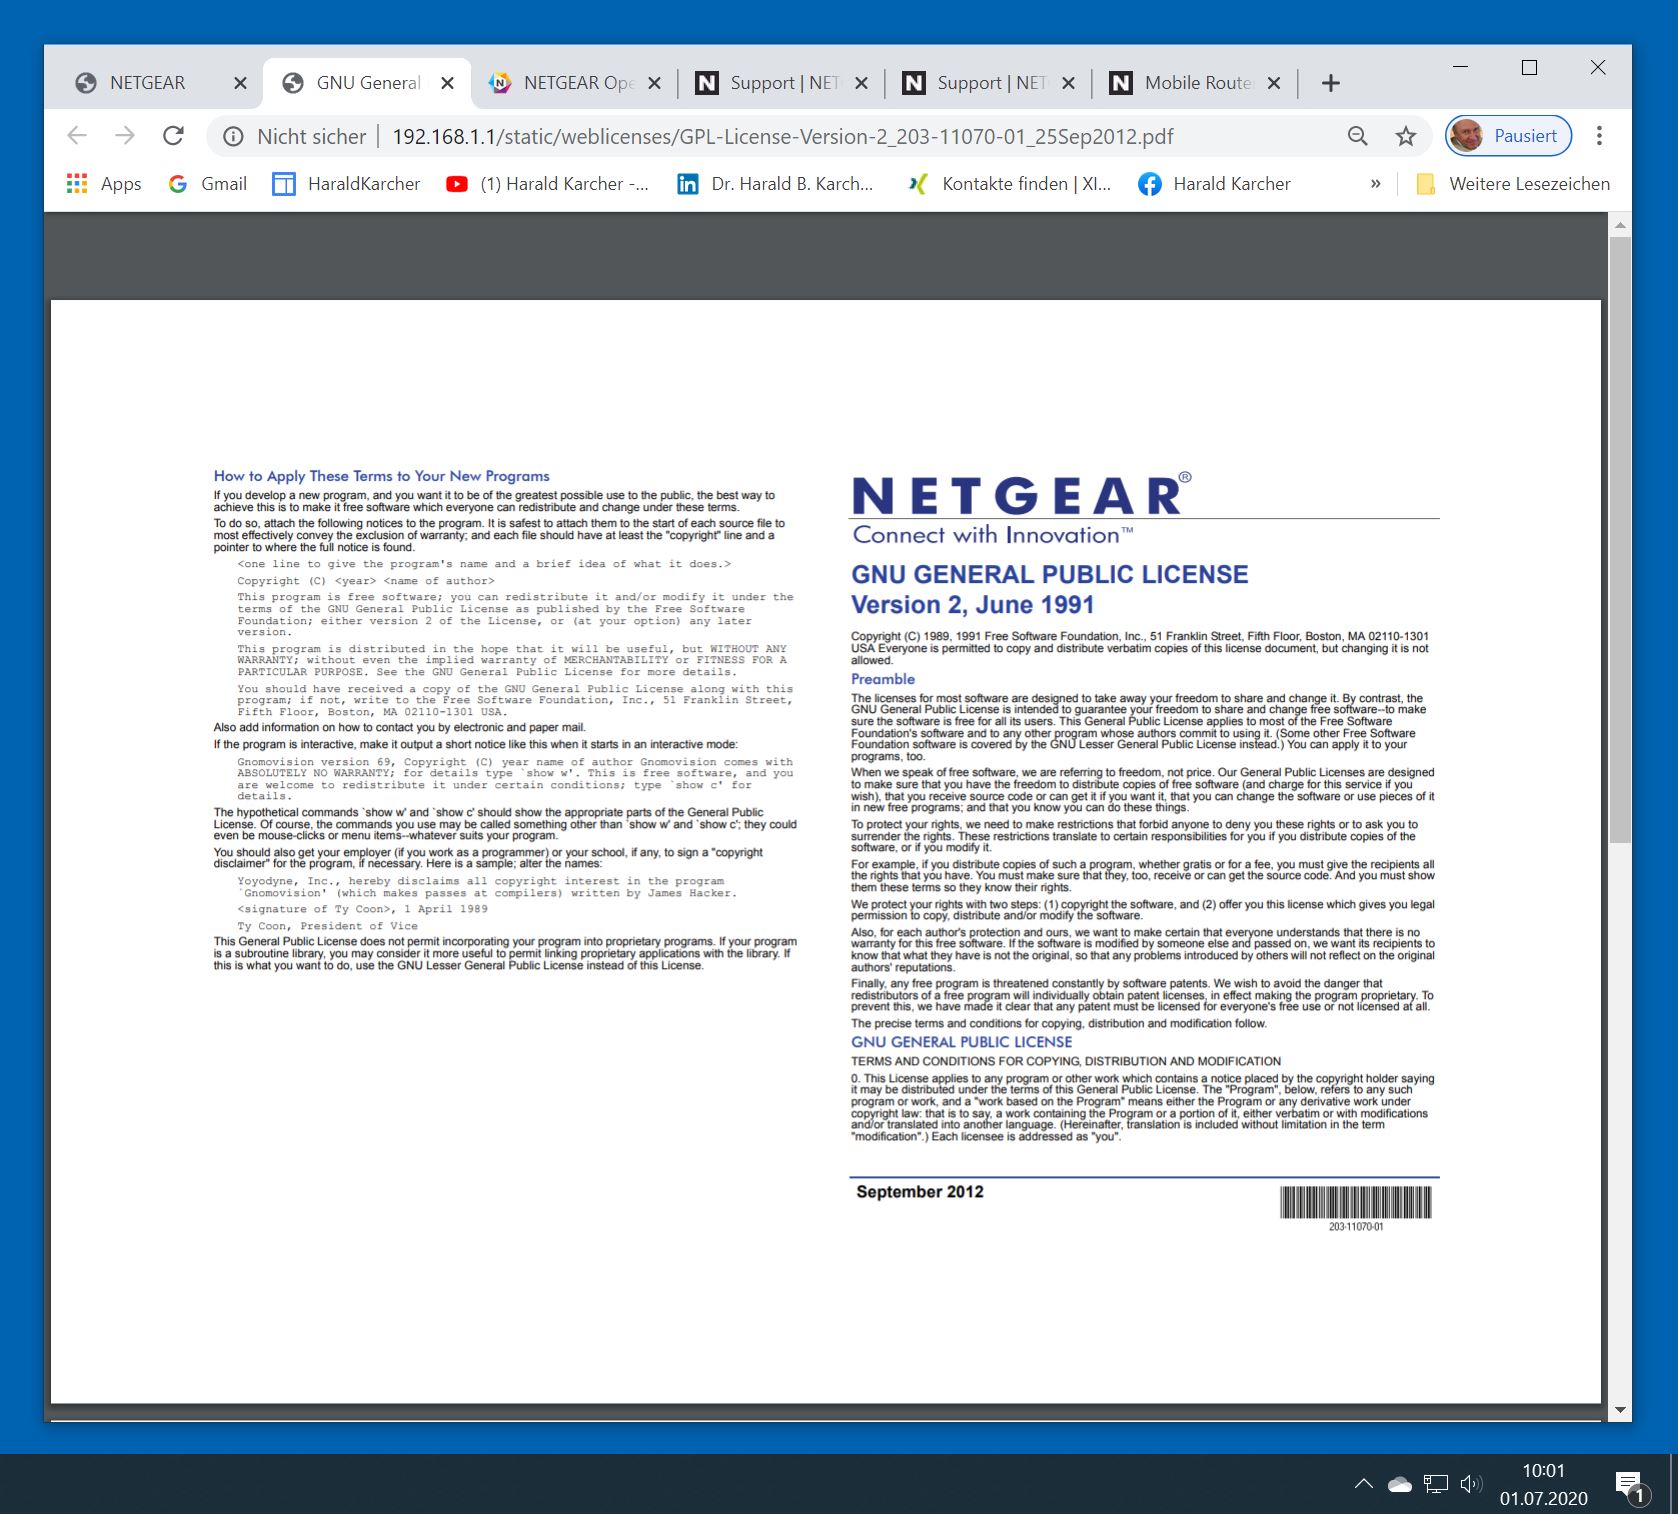
Task: Click the PDF vertical scrollbar thumb
Action: click(1620, 540)
